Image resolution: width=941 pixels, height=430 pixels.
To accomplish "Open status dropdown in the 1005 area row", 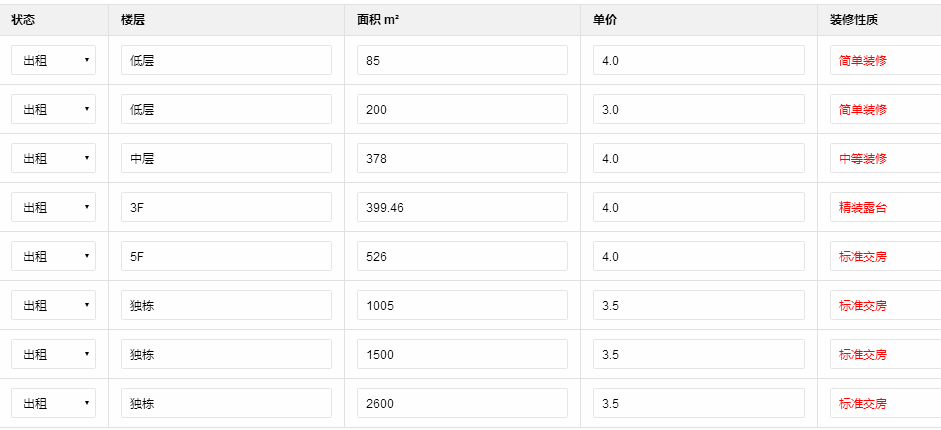I will 54,305.
